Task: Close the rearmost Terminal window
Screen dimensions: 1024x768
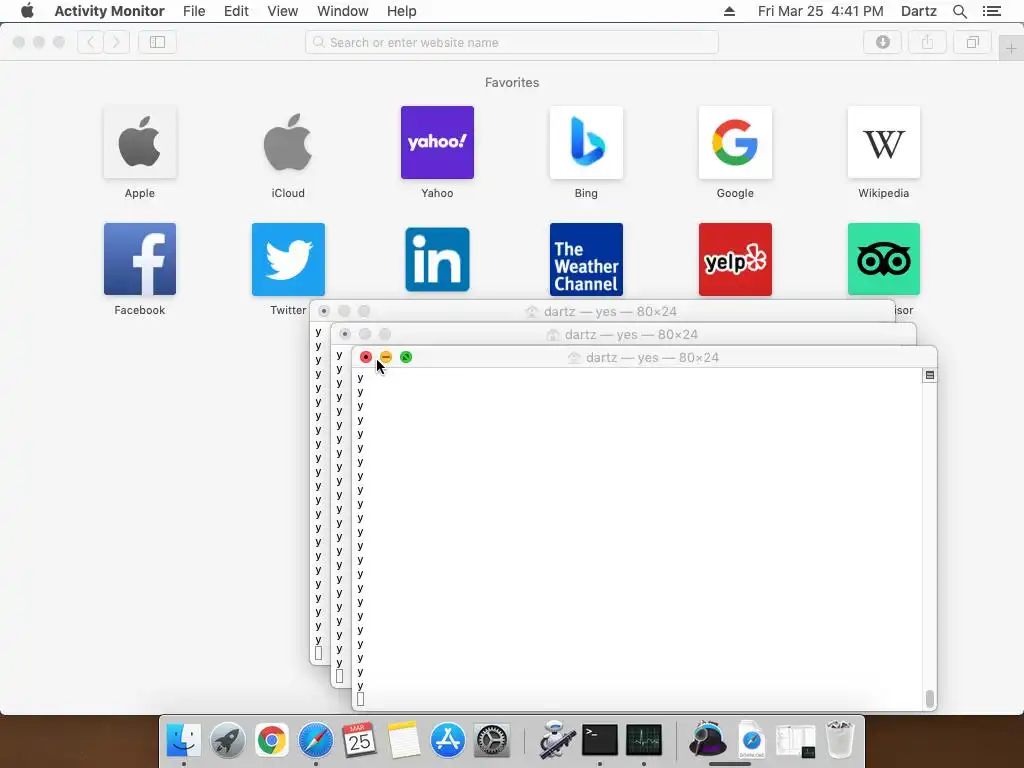Action: (x=324, y=312)
